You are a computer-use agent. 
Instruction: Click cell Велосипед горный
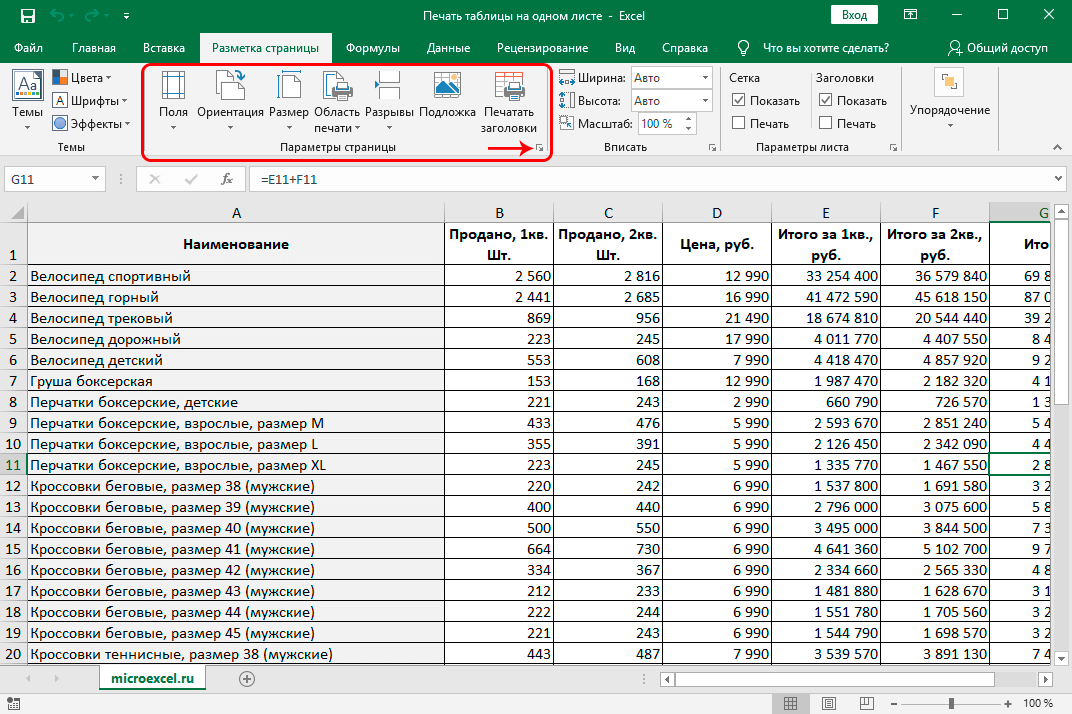tap(236, 297)
